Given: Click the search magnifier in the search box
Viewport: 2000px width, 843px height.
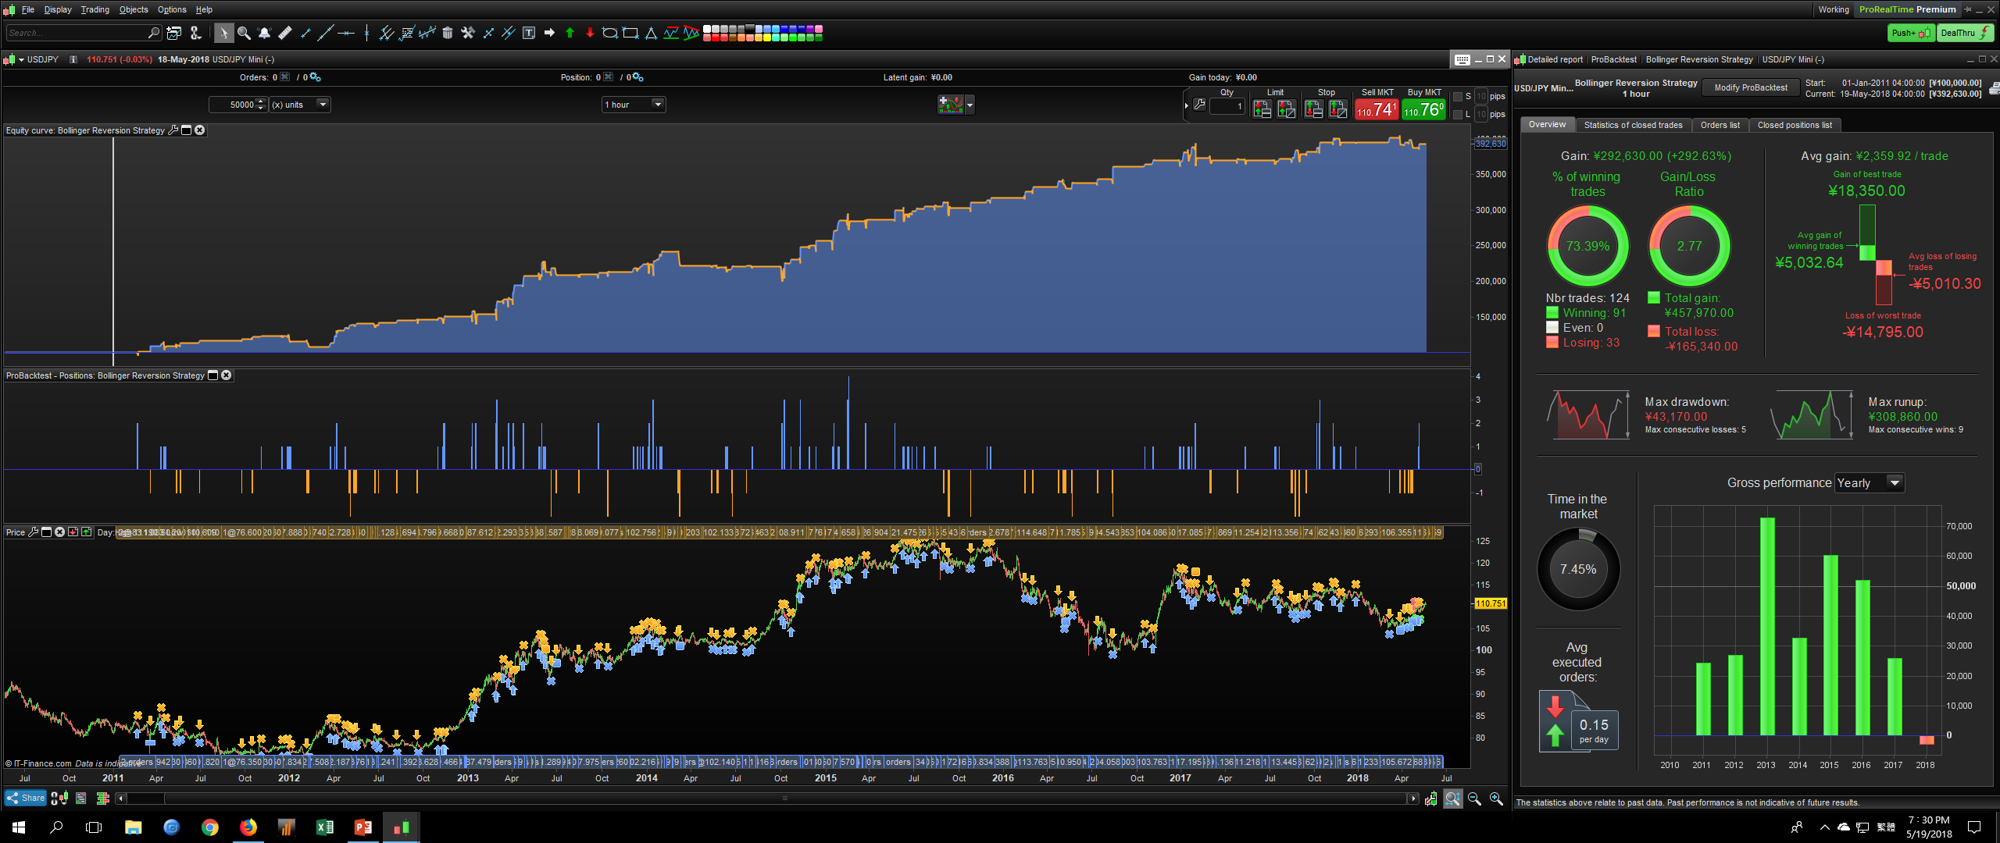Looking at the screenshot, I should [x=153, y=33].
